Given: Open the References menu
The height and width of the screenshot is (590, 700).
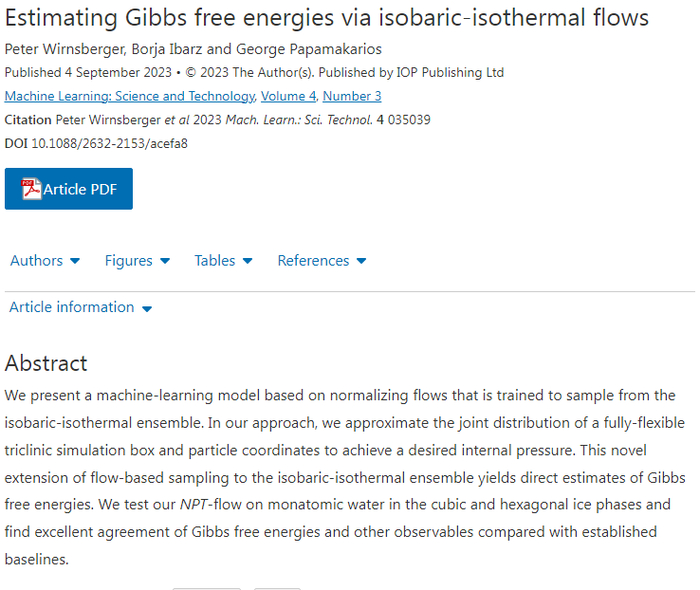Looking at the screenshot, I should [x=313, y=261].
